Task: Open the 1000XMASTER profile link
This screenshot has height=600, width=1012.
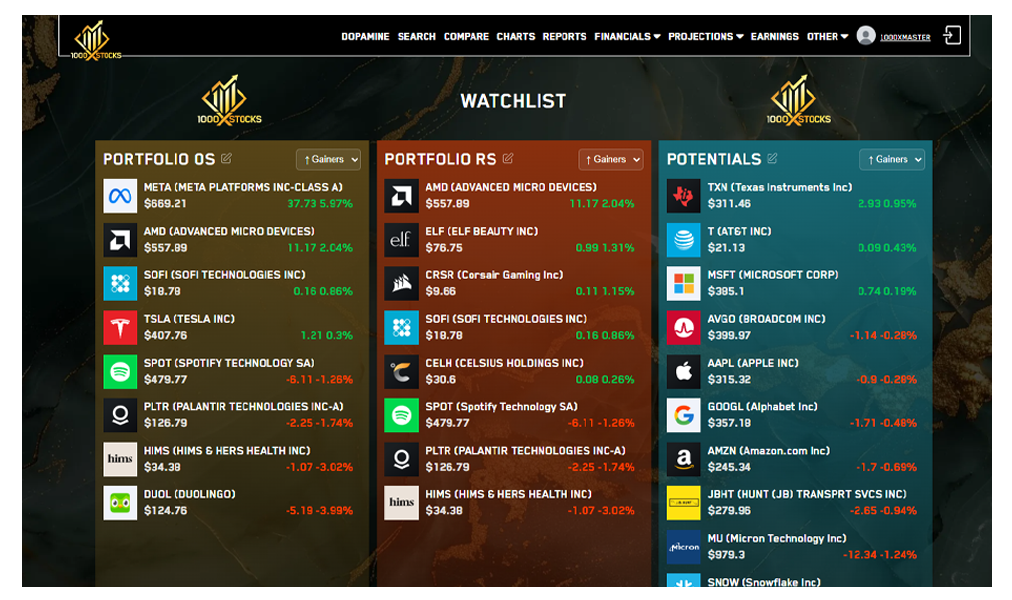Action: coord(905,37)
